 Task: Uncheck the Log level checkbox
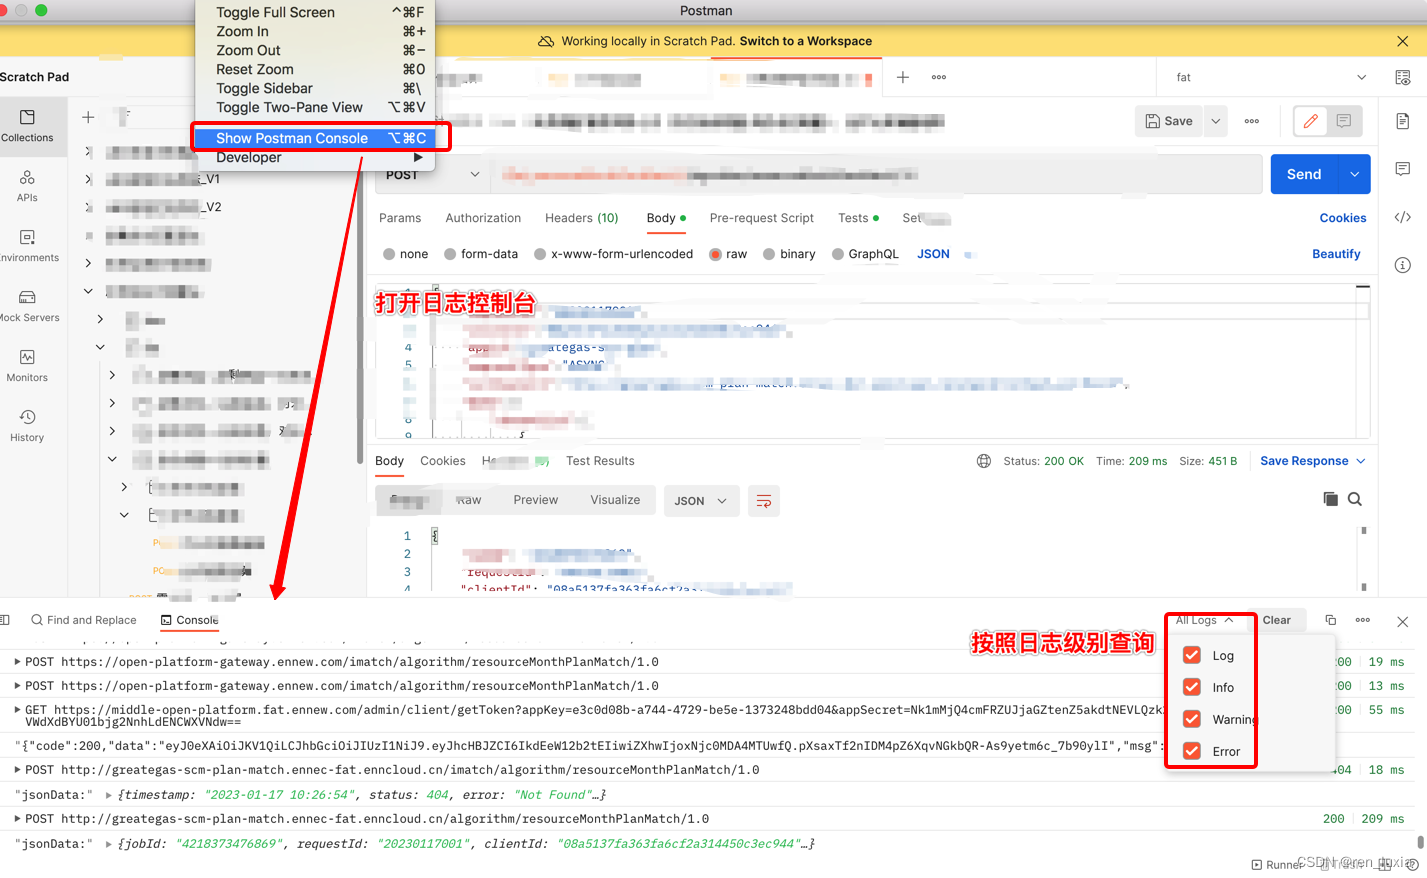(x=1192, y=655)
